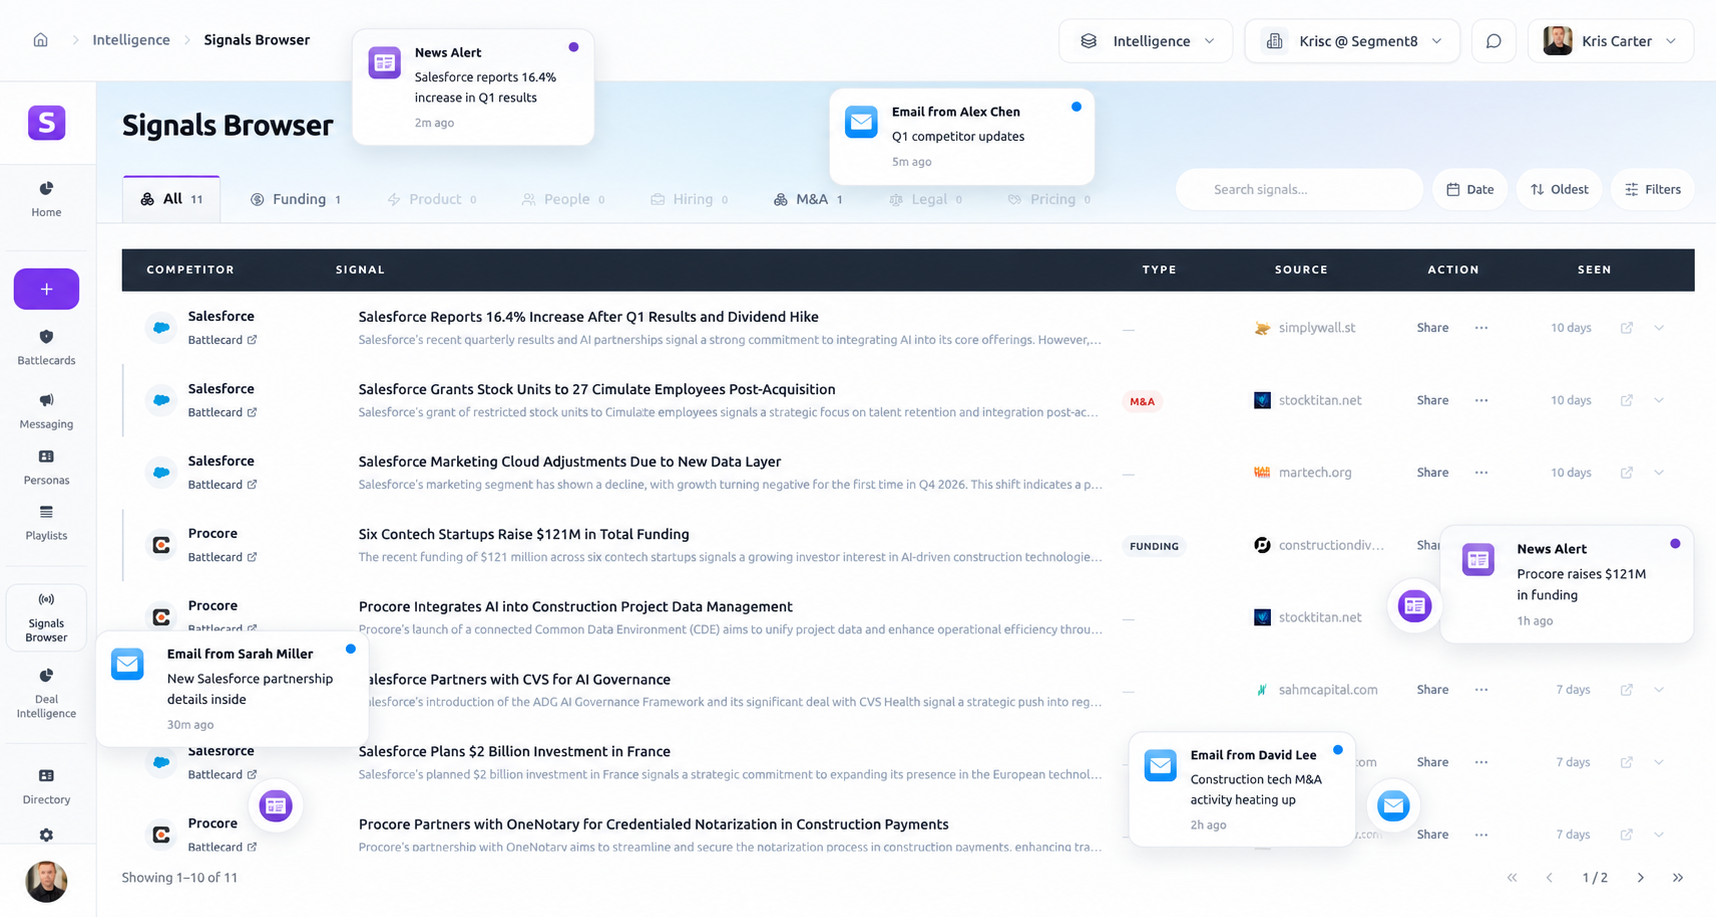Open more options for martech.org row
The height and width of the screenshot is (917, 1716).
1481,472
